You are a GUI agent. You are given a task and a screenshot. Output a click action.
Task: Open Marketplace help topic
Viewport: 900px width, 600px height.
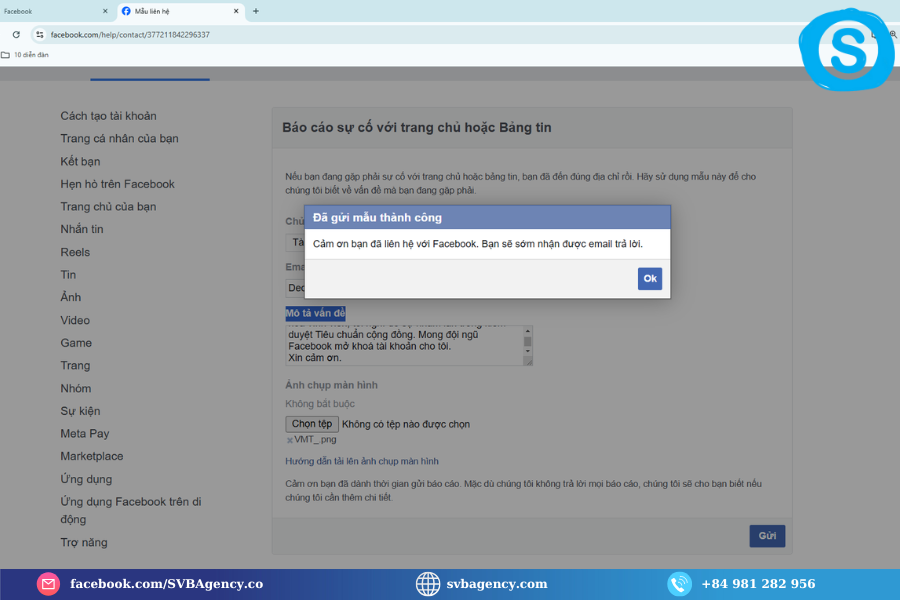pyautogui.click(x=92, y=456)
